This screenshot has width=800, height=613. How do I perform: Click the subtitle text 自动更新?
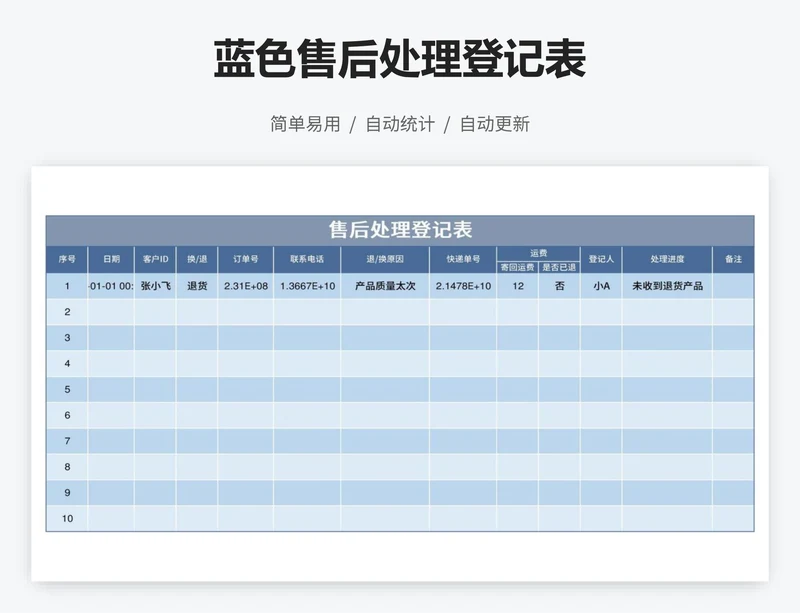click(494, 124)
